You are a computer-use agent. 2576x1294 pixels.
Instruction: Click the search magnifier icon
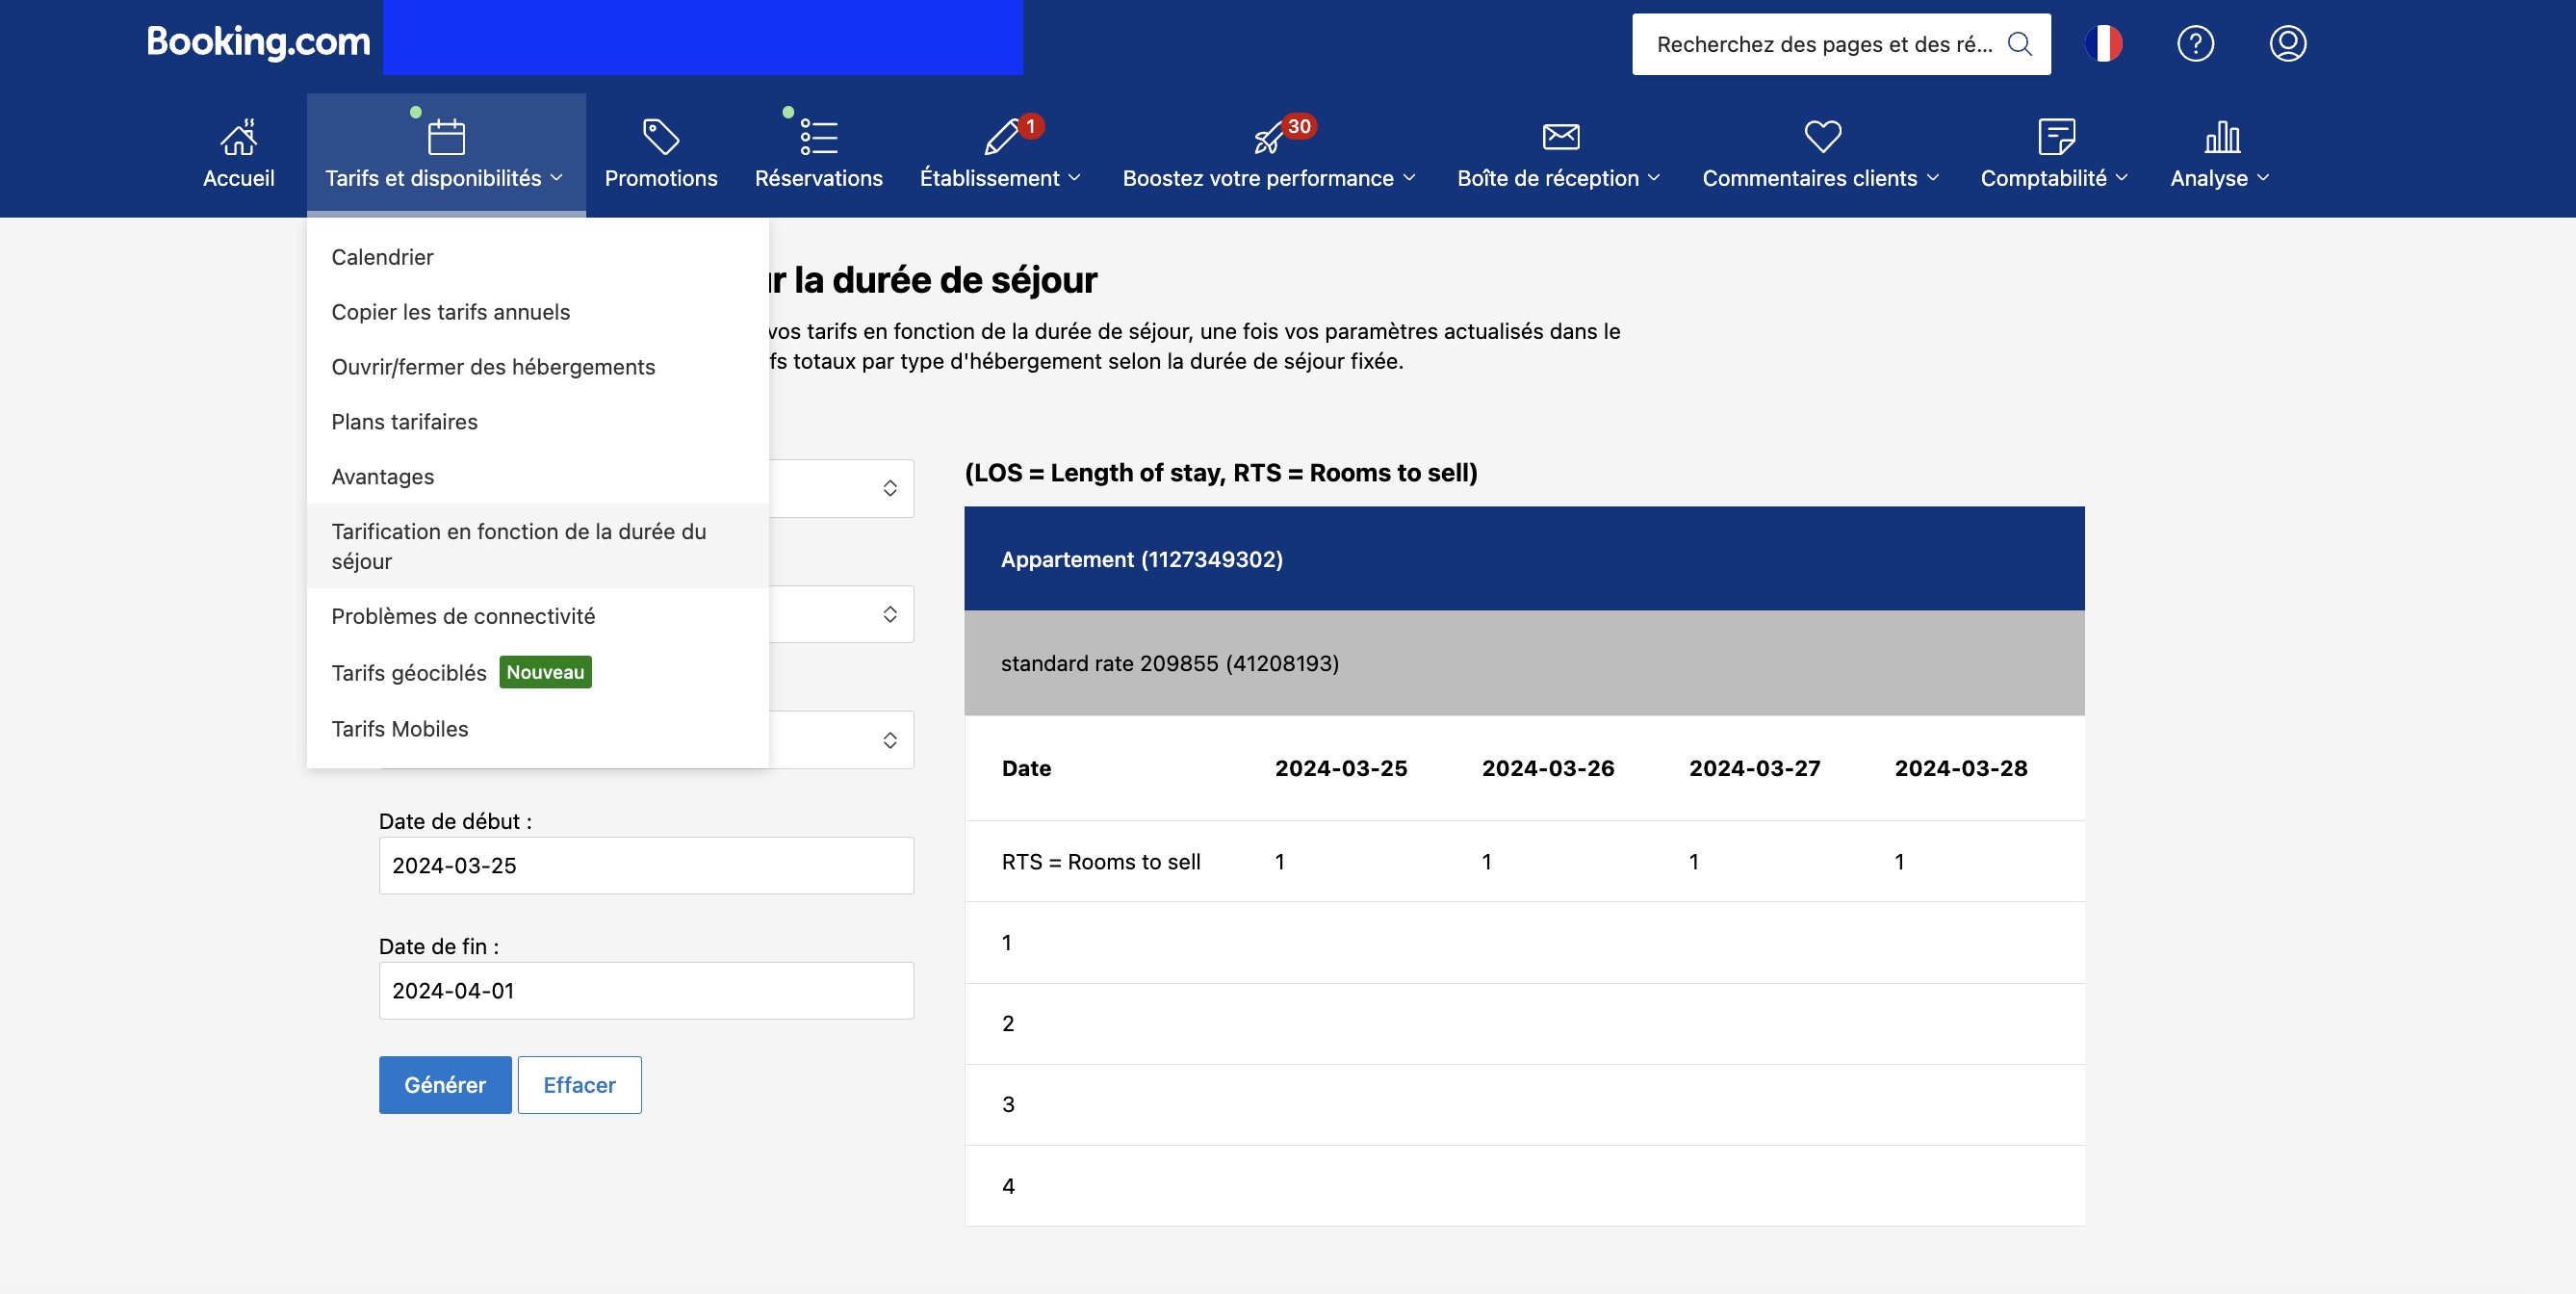pos(2019,44)
